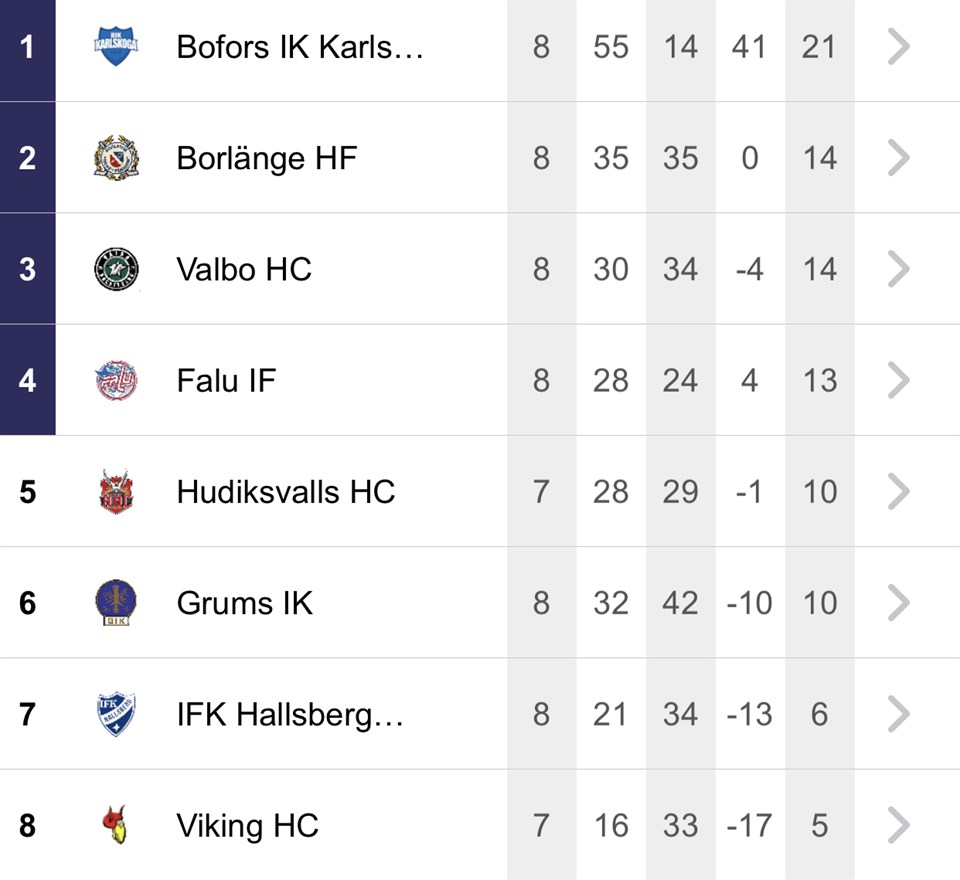Click the Viking HC team logo

pos(116,825)
